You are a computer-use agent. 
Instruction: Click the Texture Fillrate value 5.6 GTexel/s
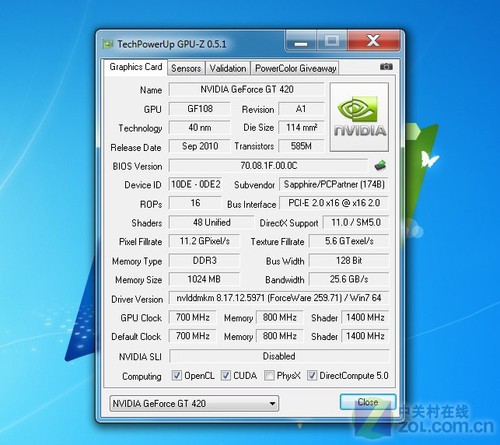(349, 241)
